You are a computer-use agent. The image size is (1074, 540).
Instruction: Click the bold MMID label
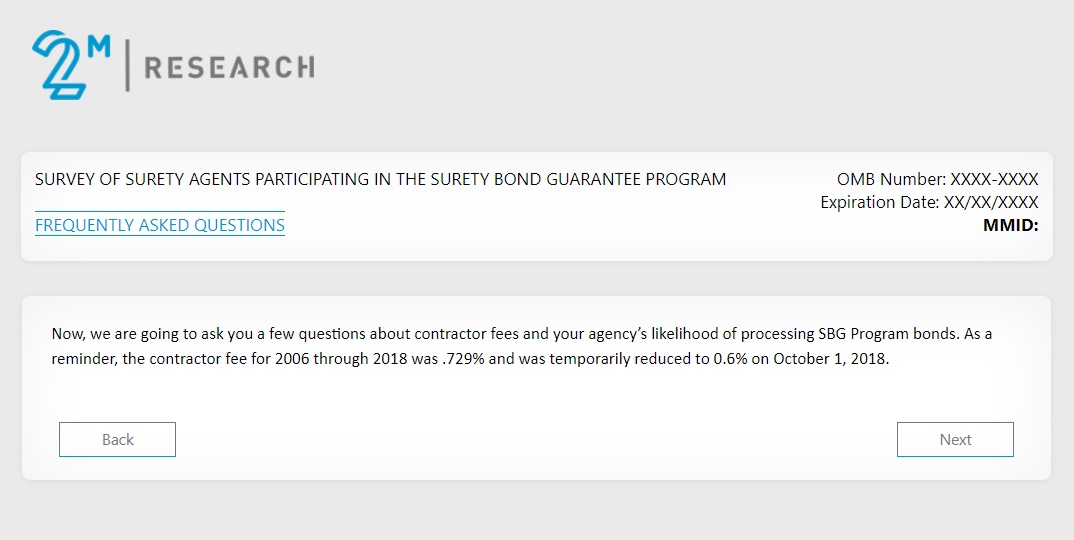pyautogui.click(x=1011, y=225)
